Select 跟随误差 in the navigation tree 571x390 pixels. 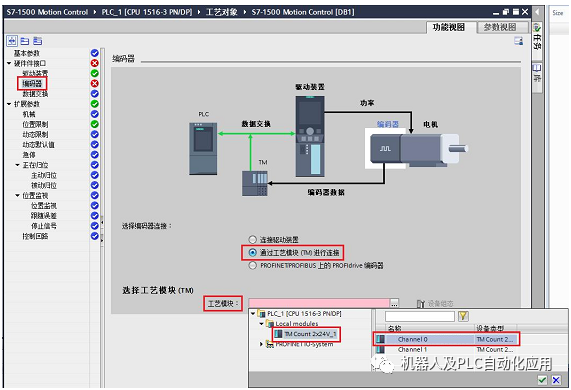44,216
